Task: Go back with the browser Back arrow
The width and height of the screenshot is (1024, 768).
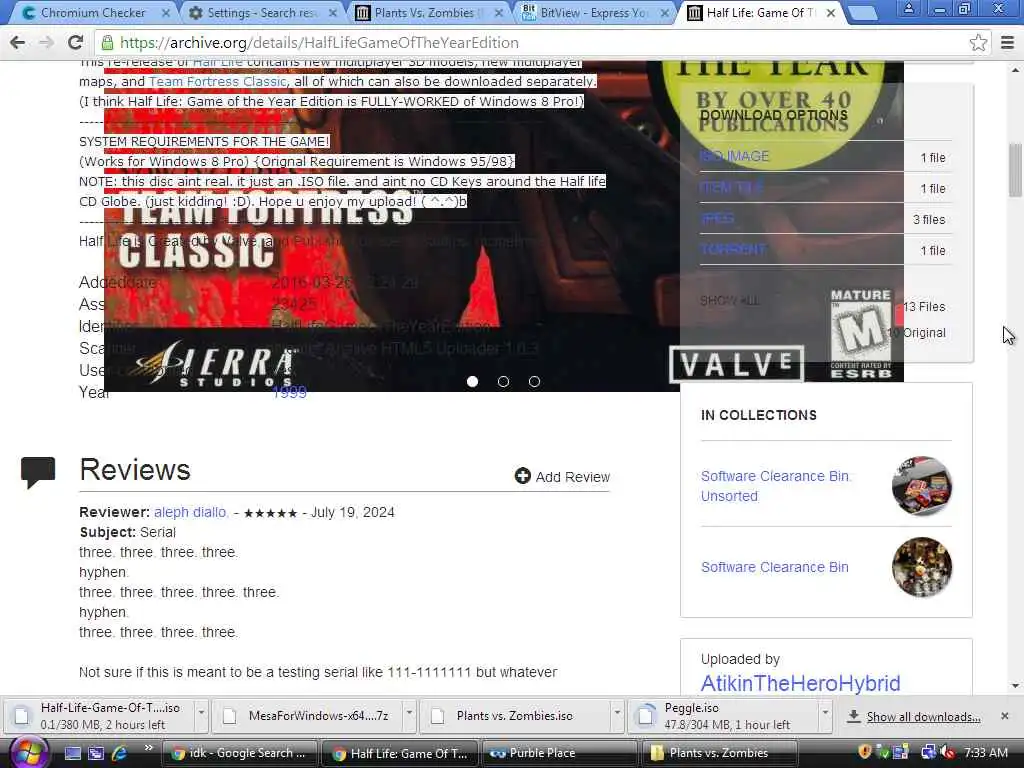Action: pyautogui.click(x=18, y=42)
